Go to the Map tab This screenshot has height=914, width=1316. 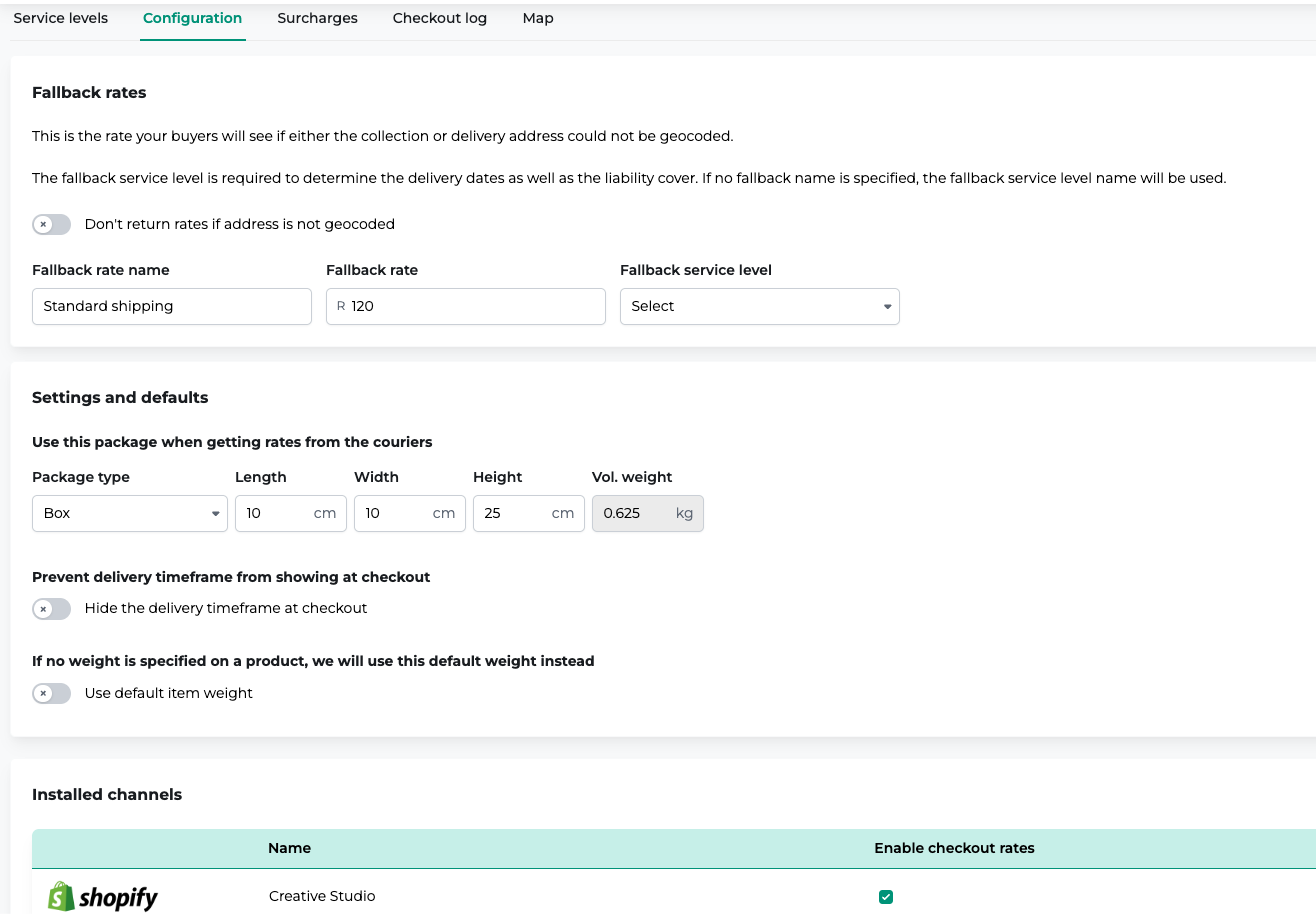click(x=538, y=18)
